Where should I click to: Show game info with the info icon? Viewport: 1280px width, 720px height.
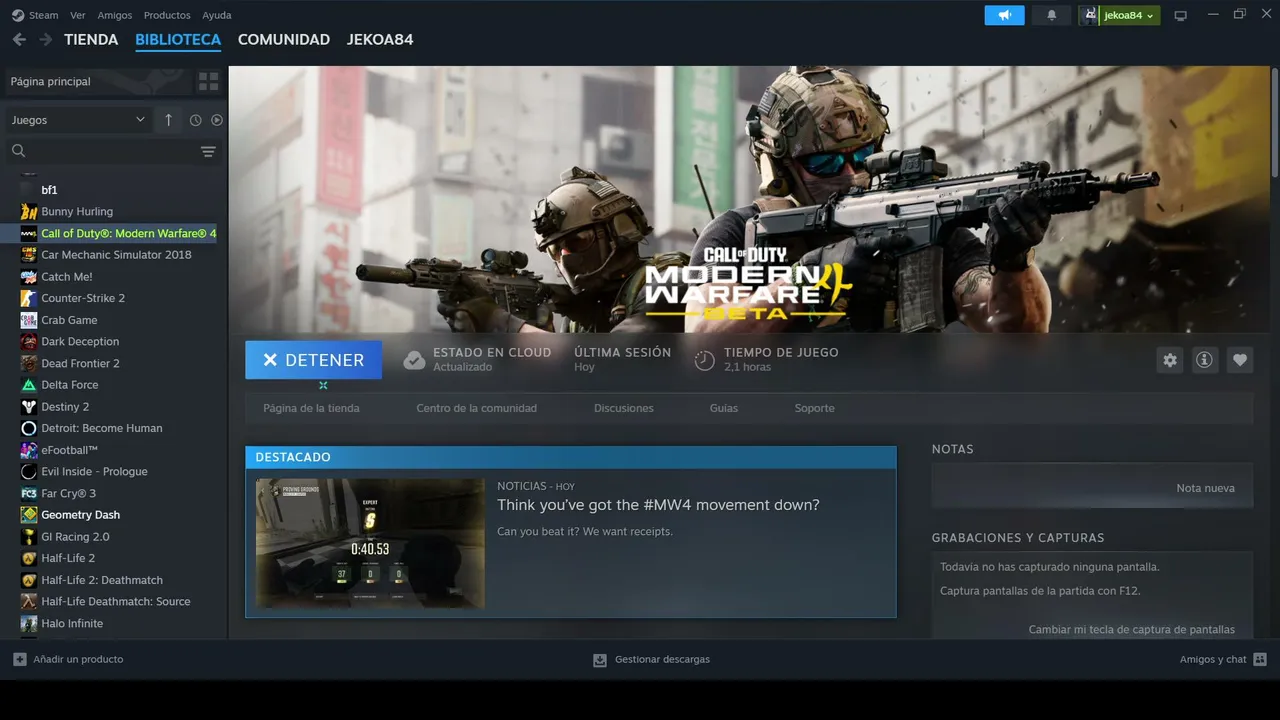point(1204,360)
